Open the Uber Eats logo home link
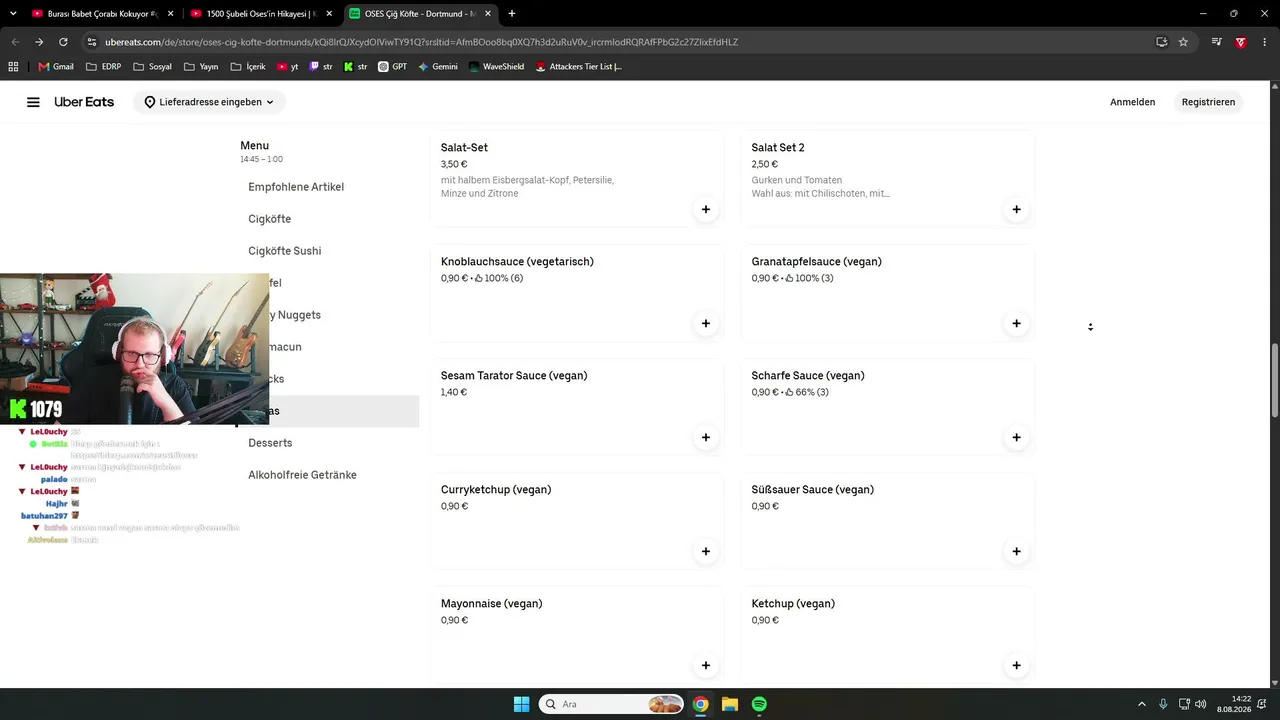 (84, 102)
